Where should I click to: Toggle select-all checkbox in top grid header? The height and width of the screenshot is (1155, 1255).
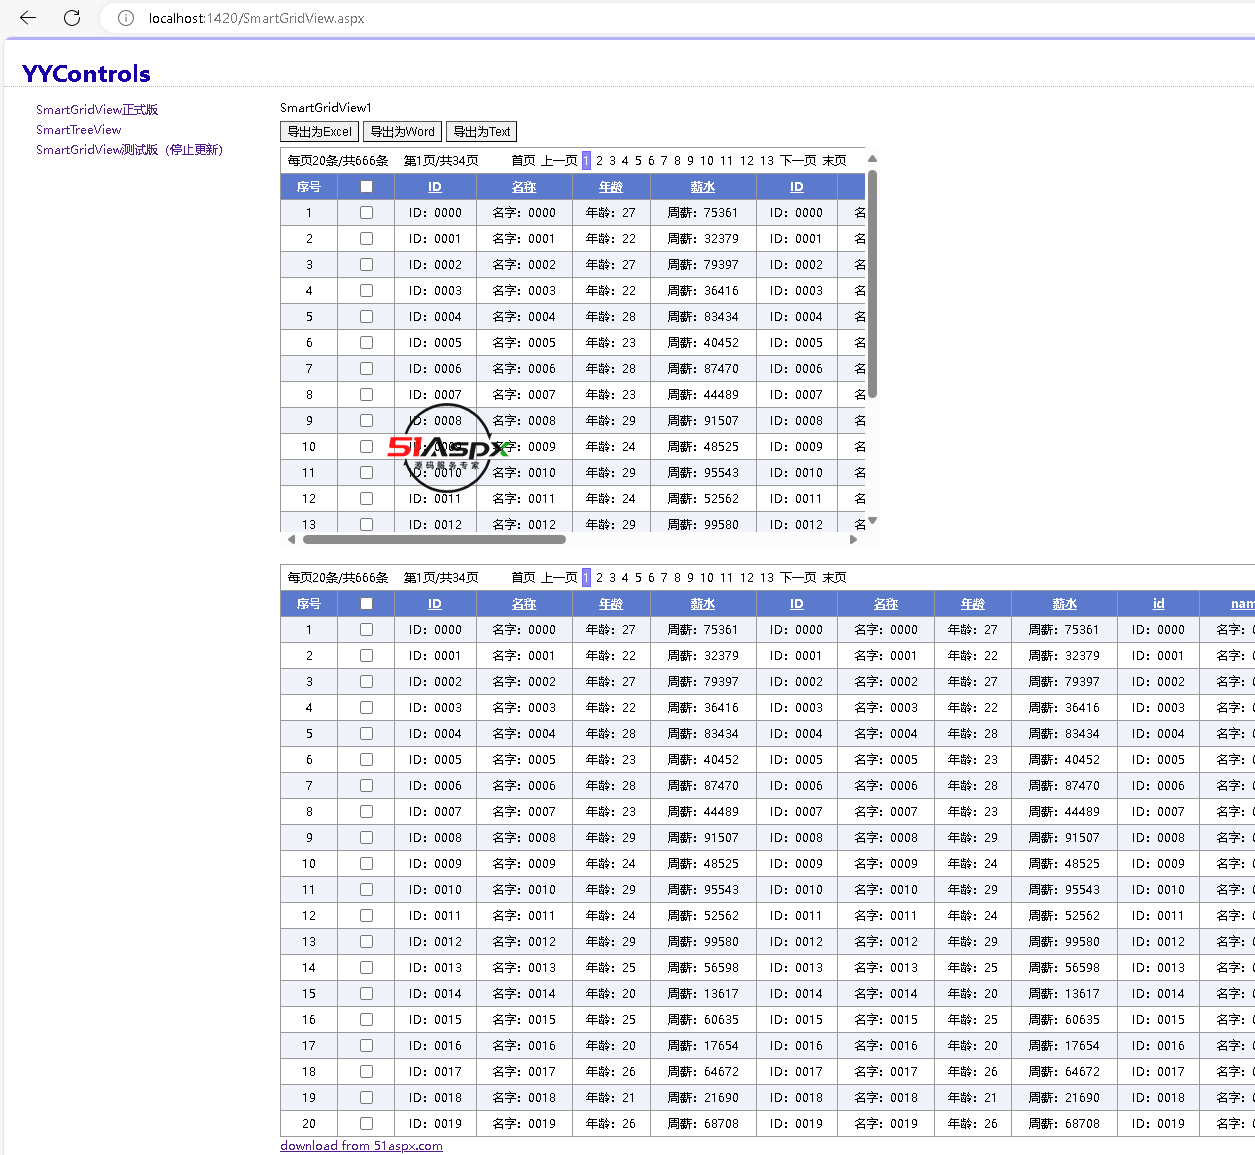[366, 187]
